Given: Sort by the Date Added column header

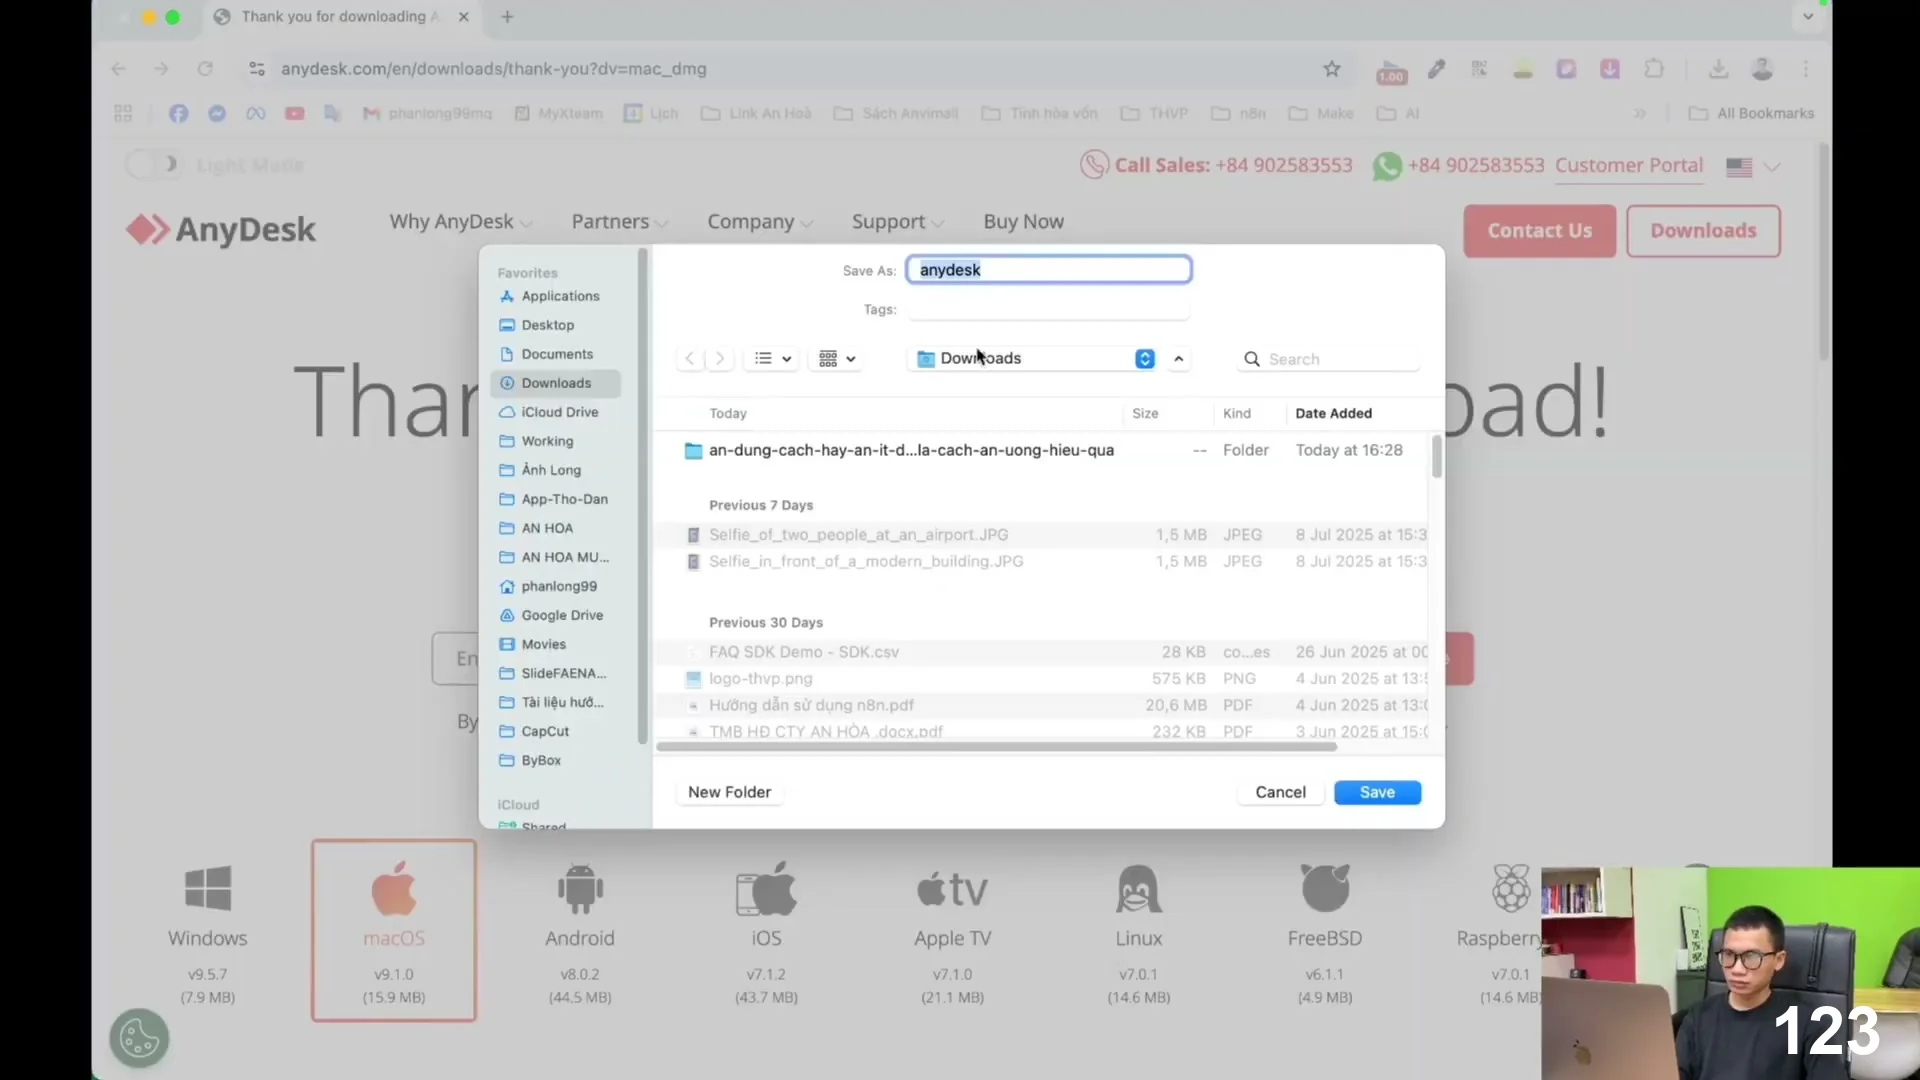Looking at the screenshot, I should 1333,413.
